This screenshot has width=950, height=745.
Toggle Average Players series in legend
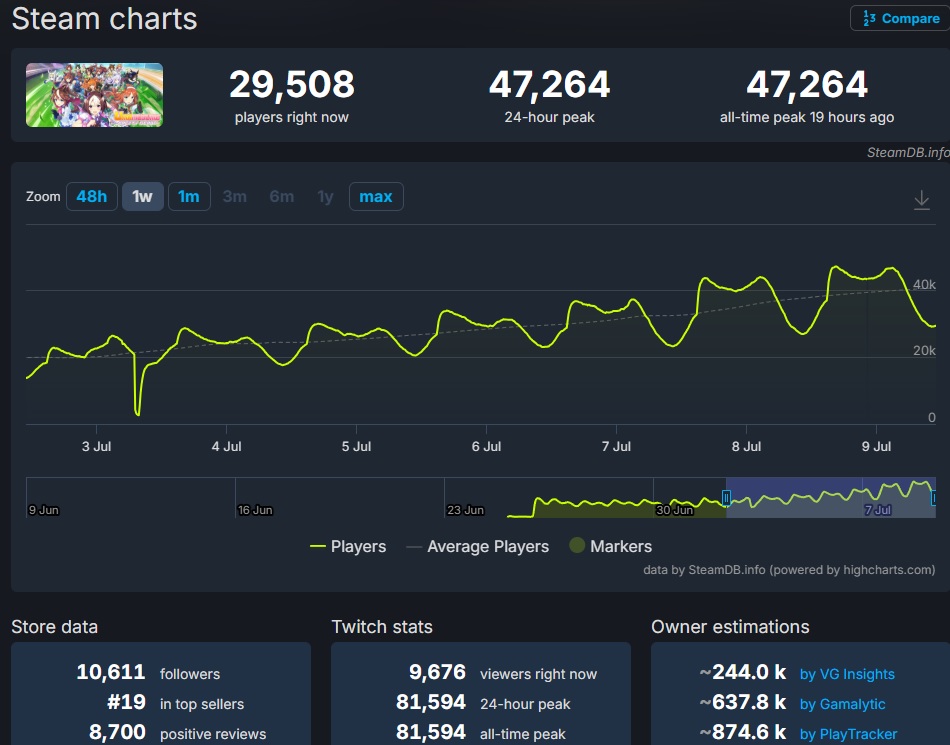tap(477, 546)
